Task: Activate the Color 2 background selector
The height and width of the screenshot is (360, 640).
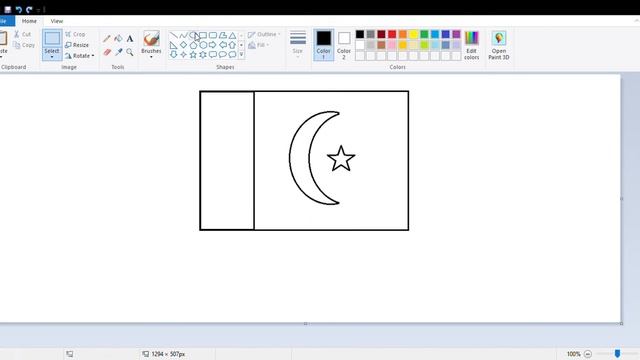Action: 344,45
